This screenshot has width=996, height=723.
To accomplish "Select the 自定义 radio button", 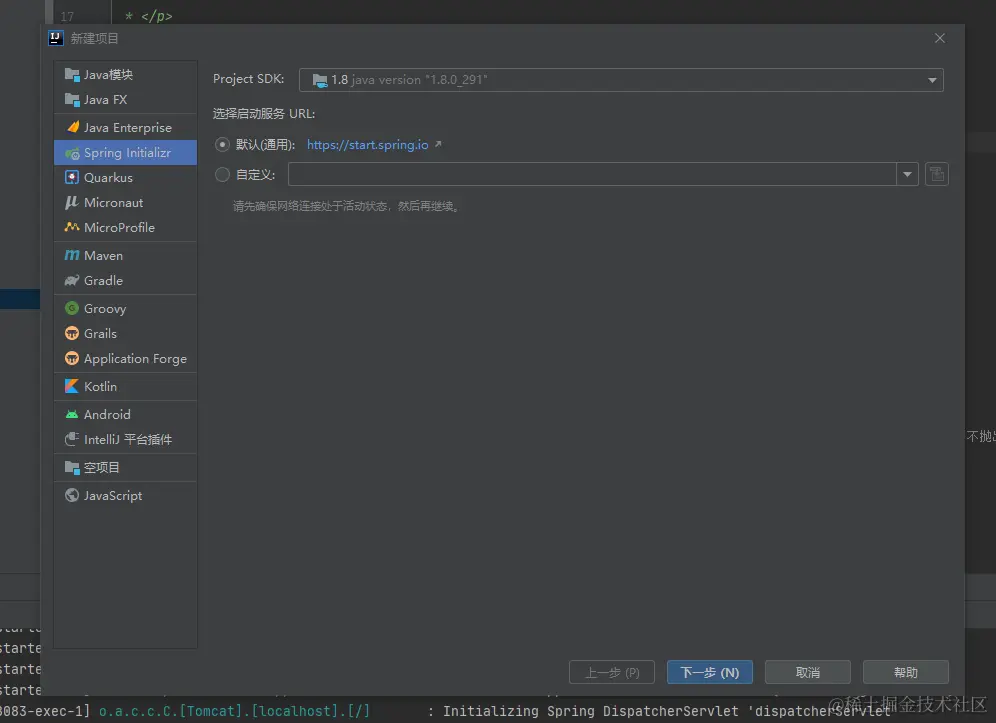I will pos(222,174).
